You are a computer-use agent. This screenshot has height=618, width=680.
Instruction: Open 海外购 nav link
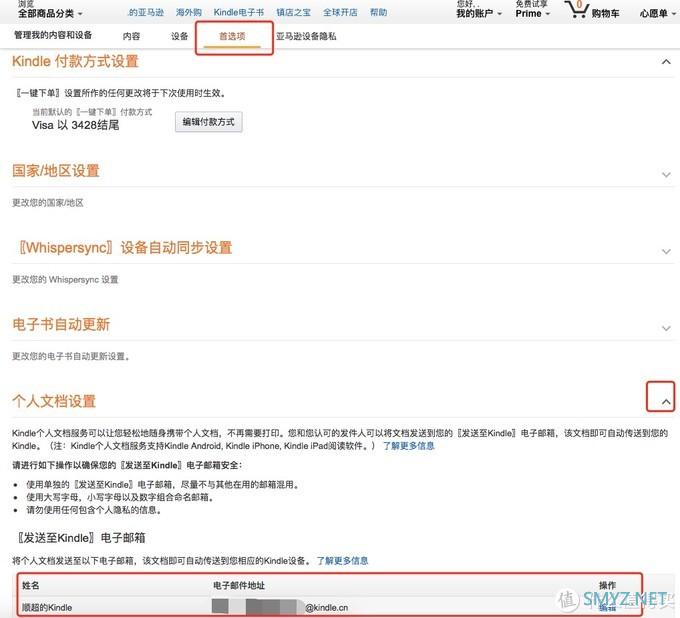[189, 13]
